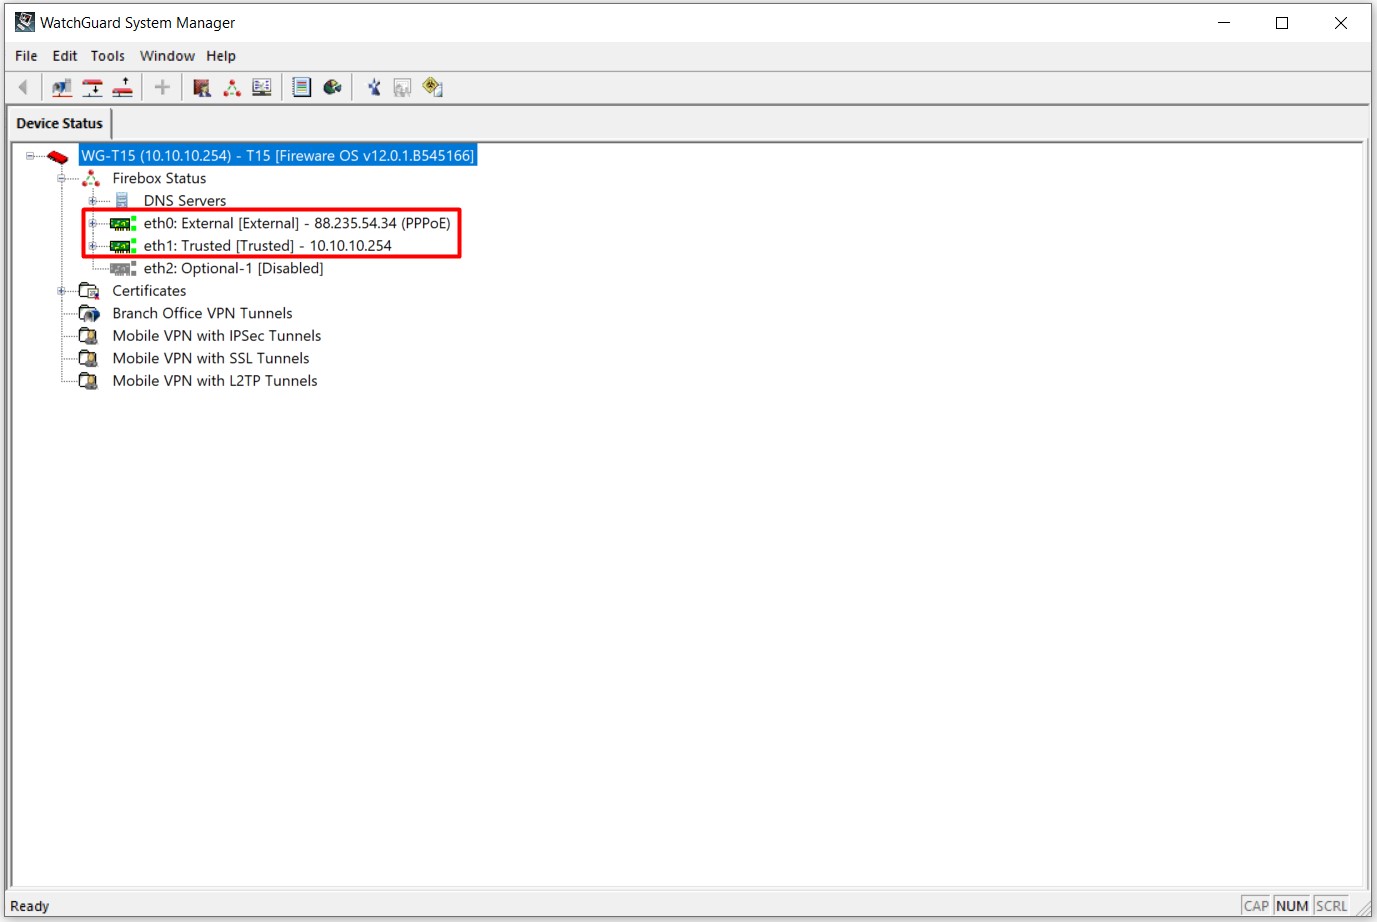Screen dimensions: 1377x922
Task: Click the Certificates folder icon
Action: point(89,291)
